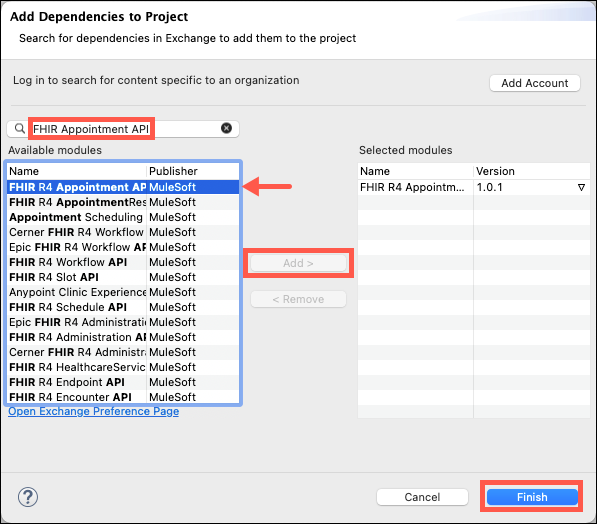Select Appointment Scheduling module row
Screen dimensions: 597x524
[123, 217]
